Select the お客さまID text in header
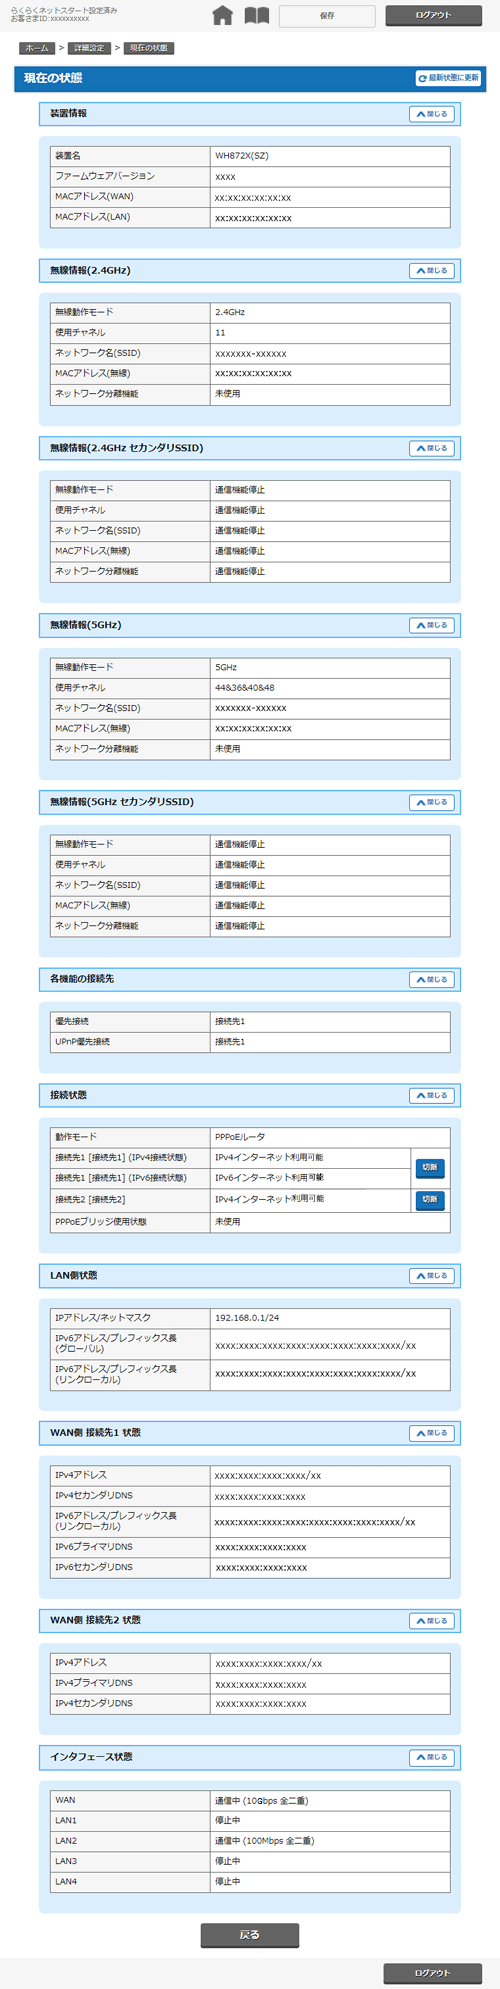Image resolution: width=500 pixels, height=1989 pixels. (50, 19)
